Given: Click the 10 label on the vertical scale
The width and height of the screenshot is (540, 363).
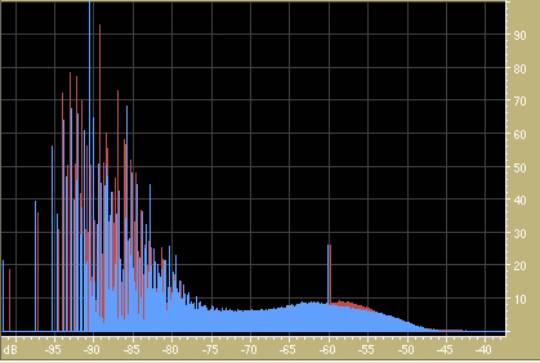Looking at the screenshot, I should pyautogui.click(x=519, y=299).
